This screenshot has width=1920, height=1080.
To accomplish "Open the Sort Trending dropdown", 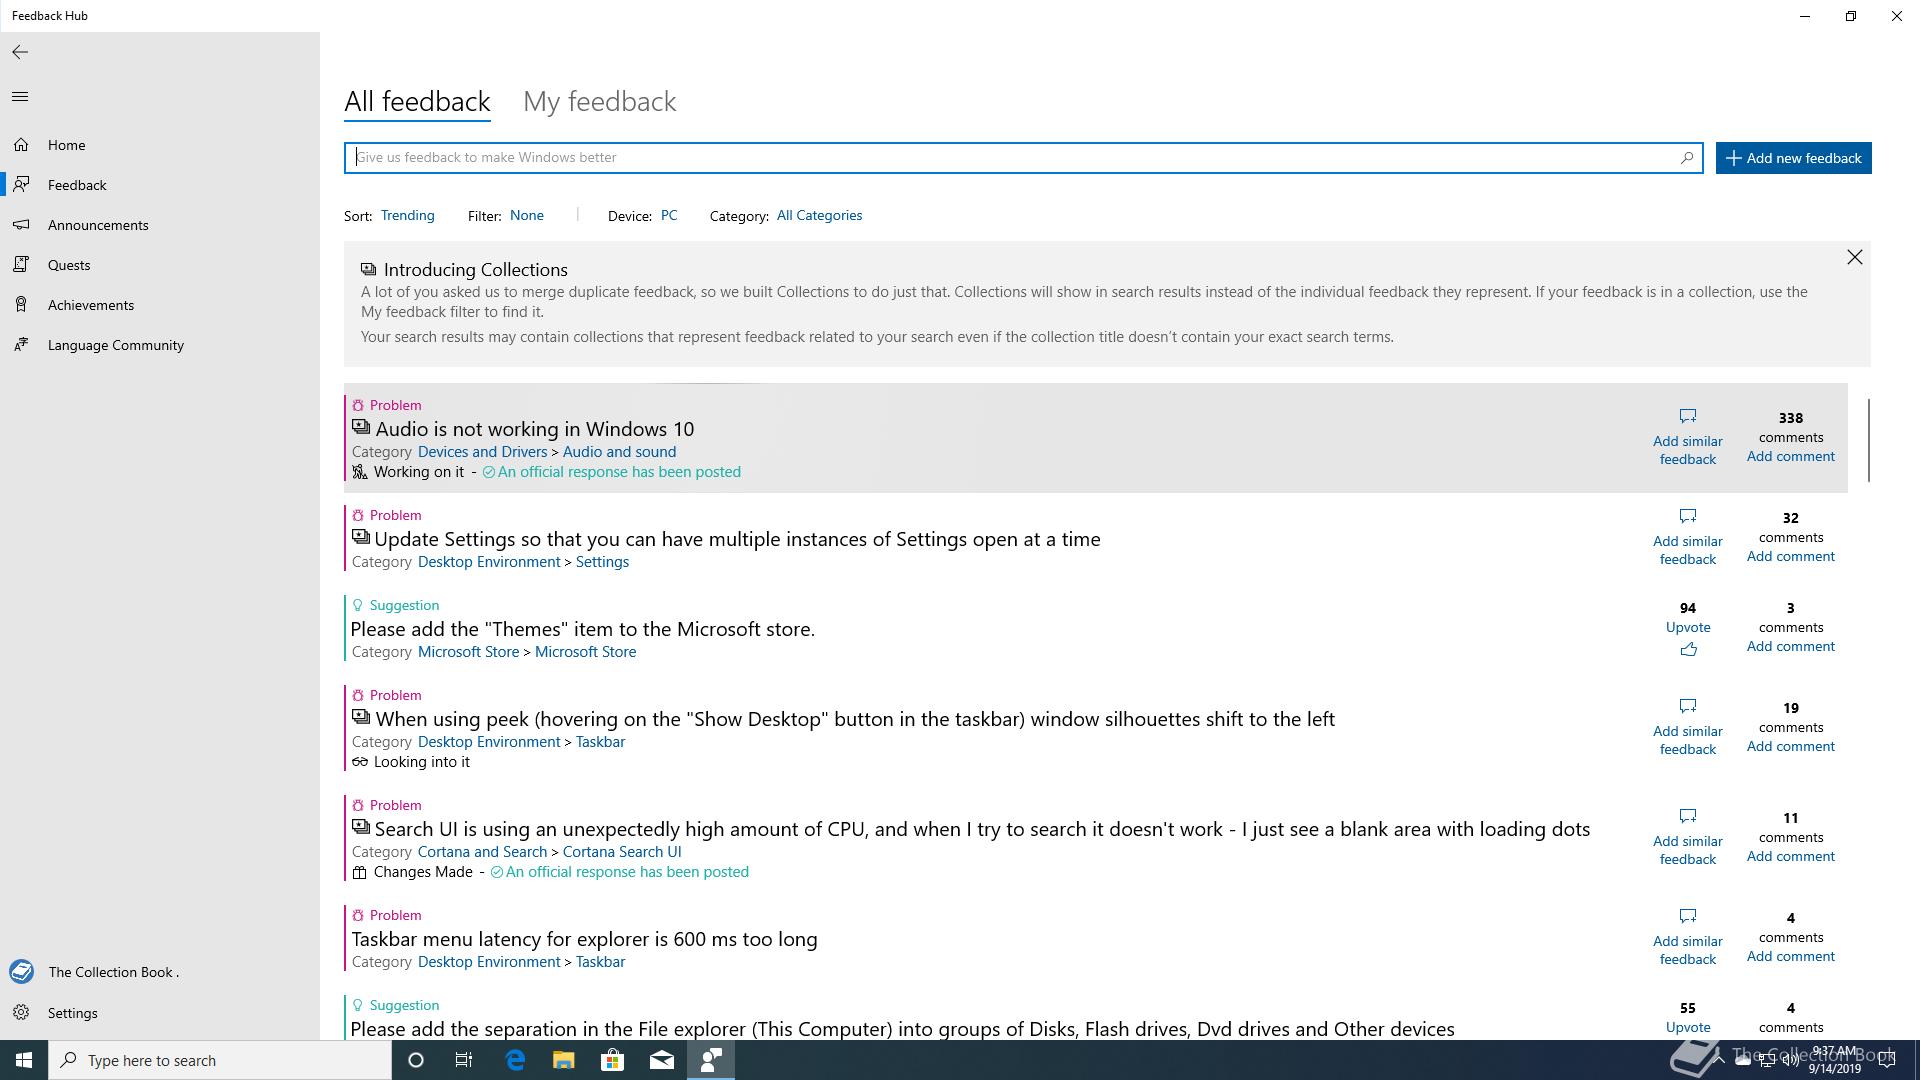I will [x=408, y=215].
